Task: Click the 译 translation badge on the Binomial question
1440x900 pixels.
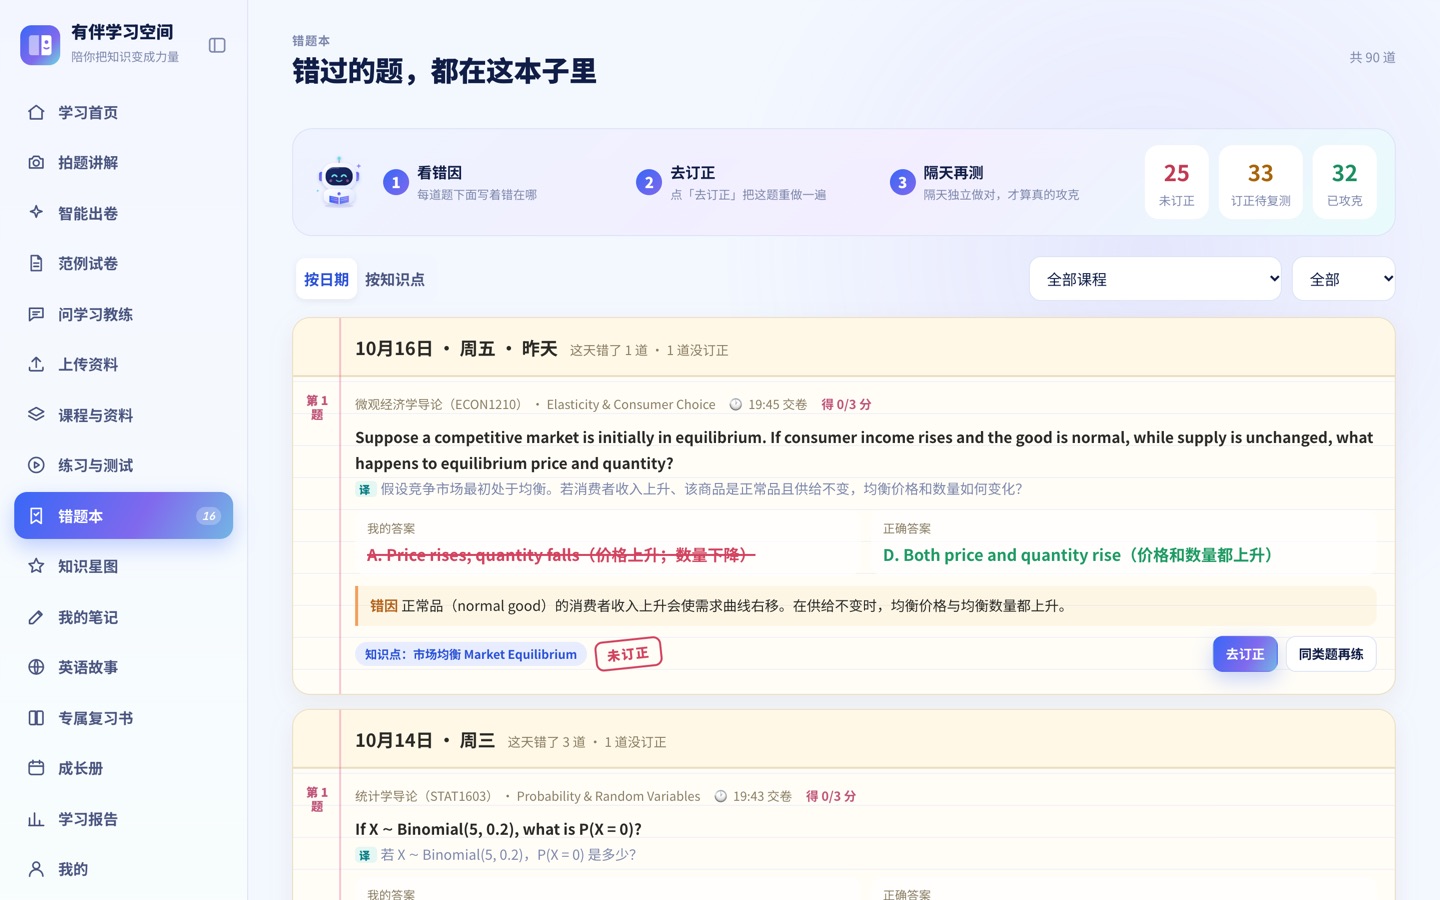Action: 364,855
